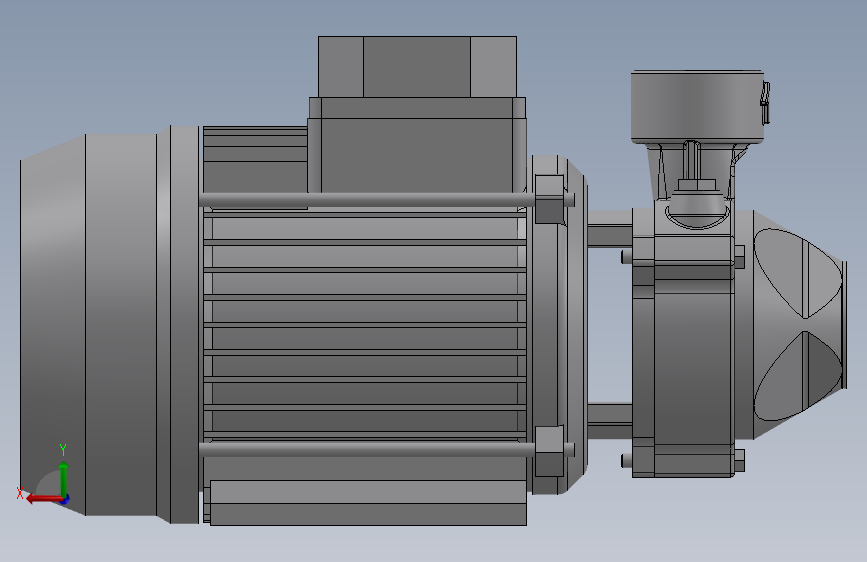Select the conical inlet port on the right
This screenshot has width=867, height=562.
799,325
